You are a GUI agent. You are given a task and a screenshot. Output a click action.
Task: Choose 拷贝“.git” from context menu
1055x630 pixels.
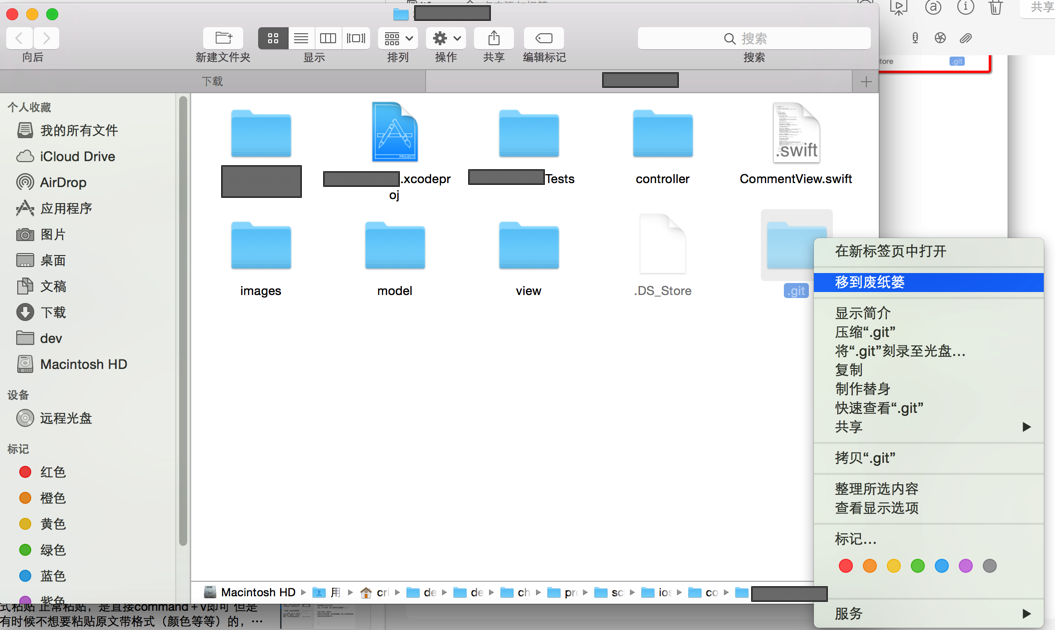click(929, 458)
